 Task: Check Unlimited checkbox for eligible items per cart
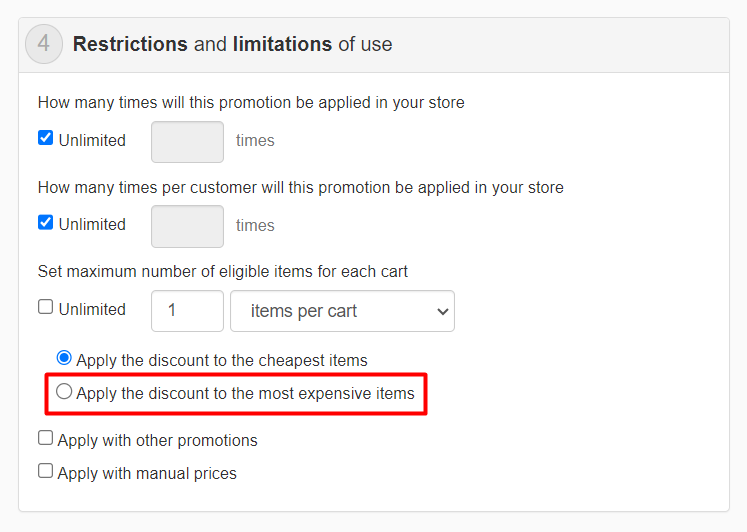pyautogui.click(x=45, y=307)
